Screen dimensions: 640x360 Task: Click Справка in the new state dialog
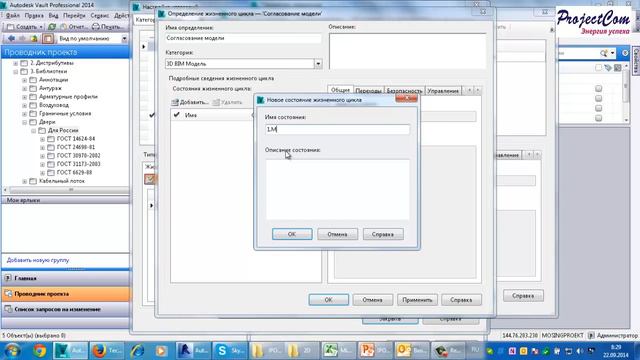[383, 234]
